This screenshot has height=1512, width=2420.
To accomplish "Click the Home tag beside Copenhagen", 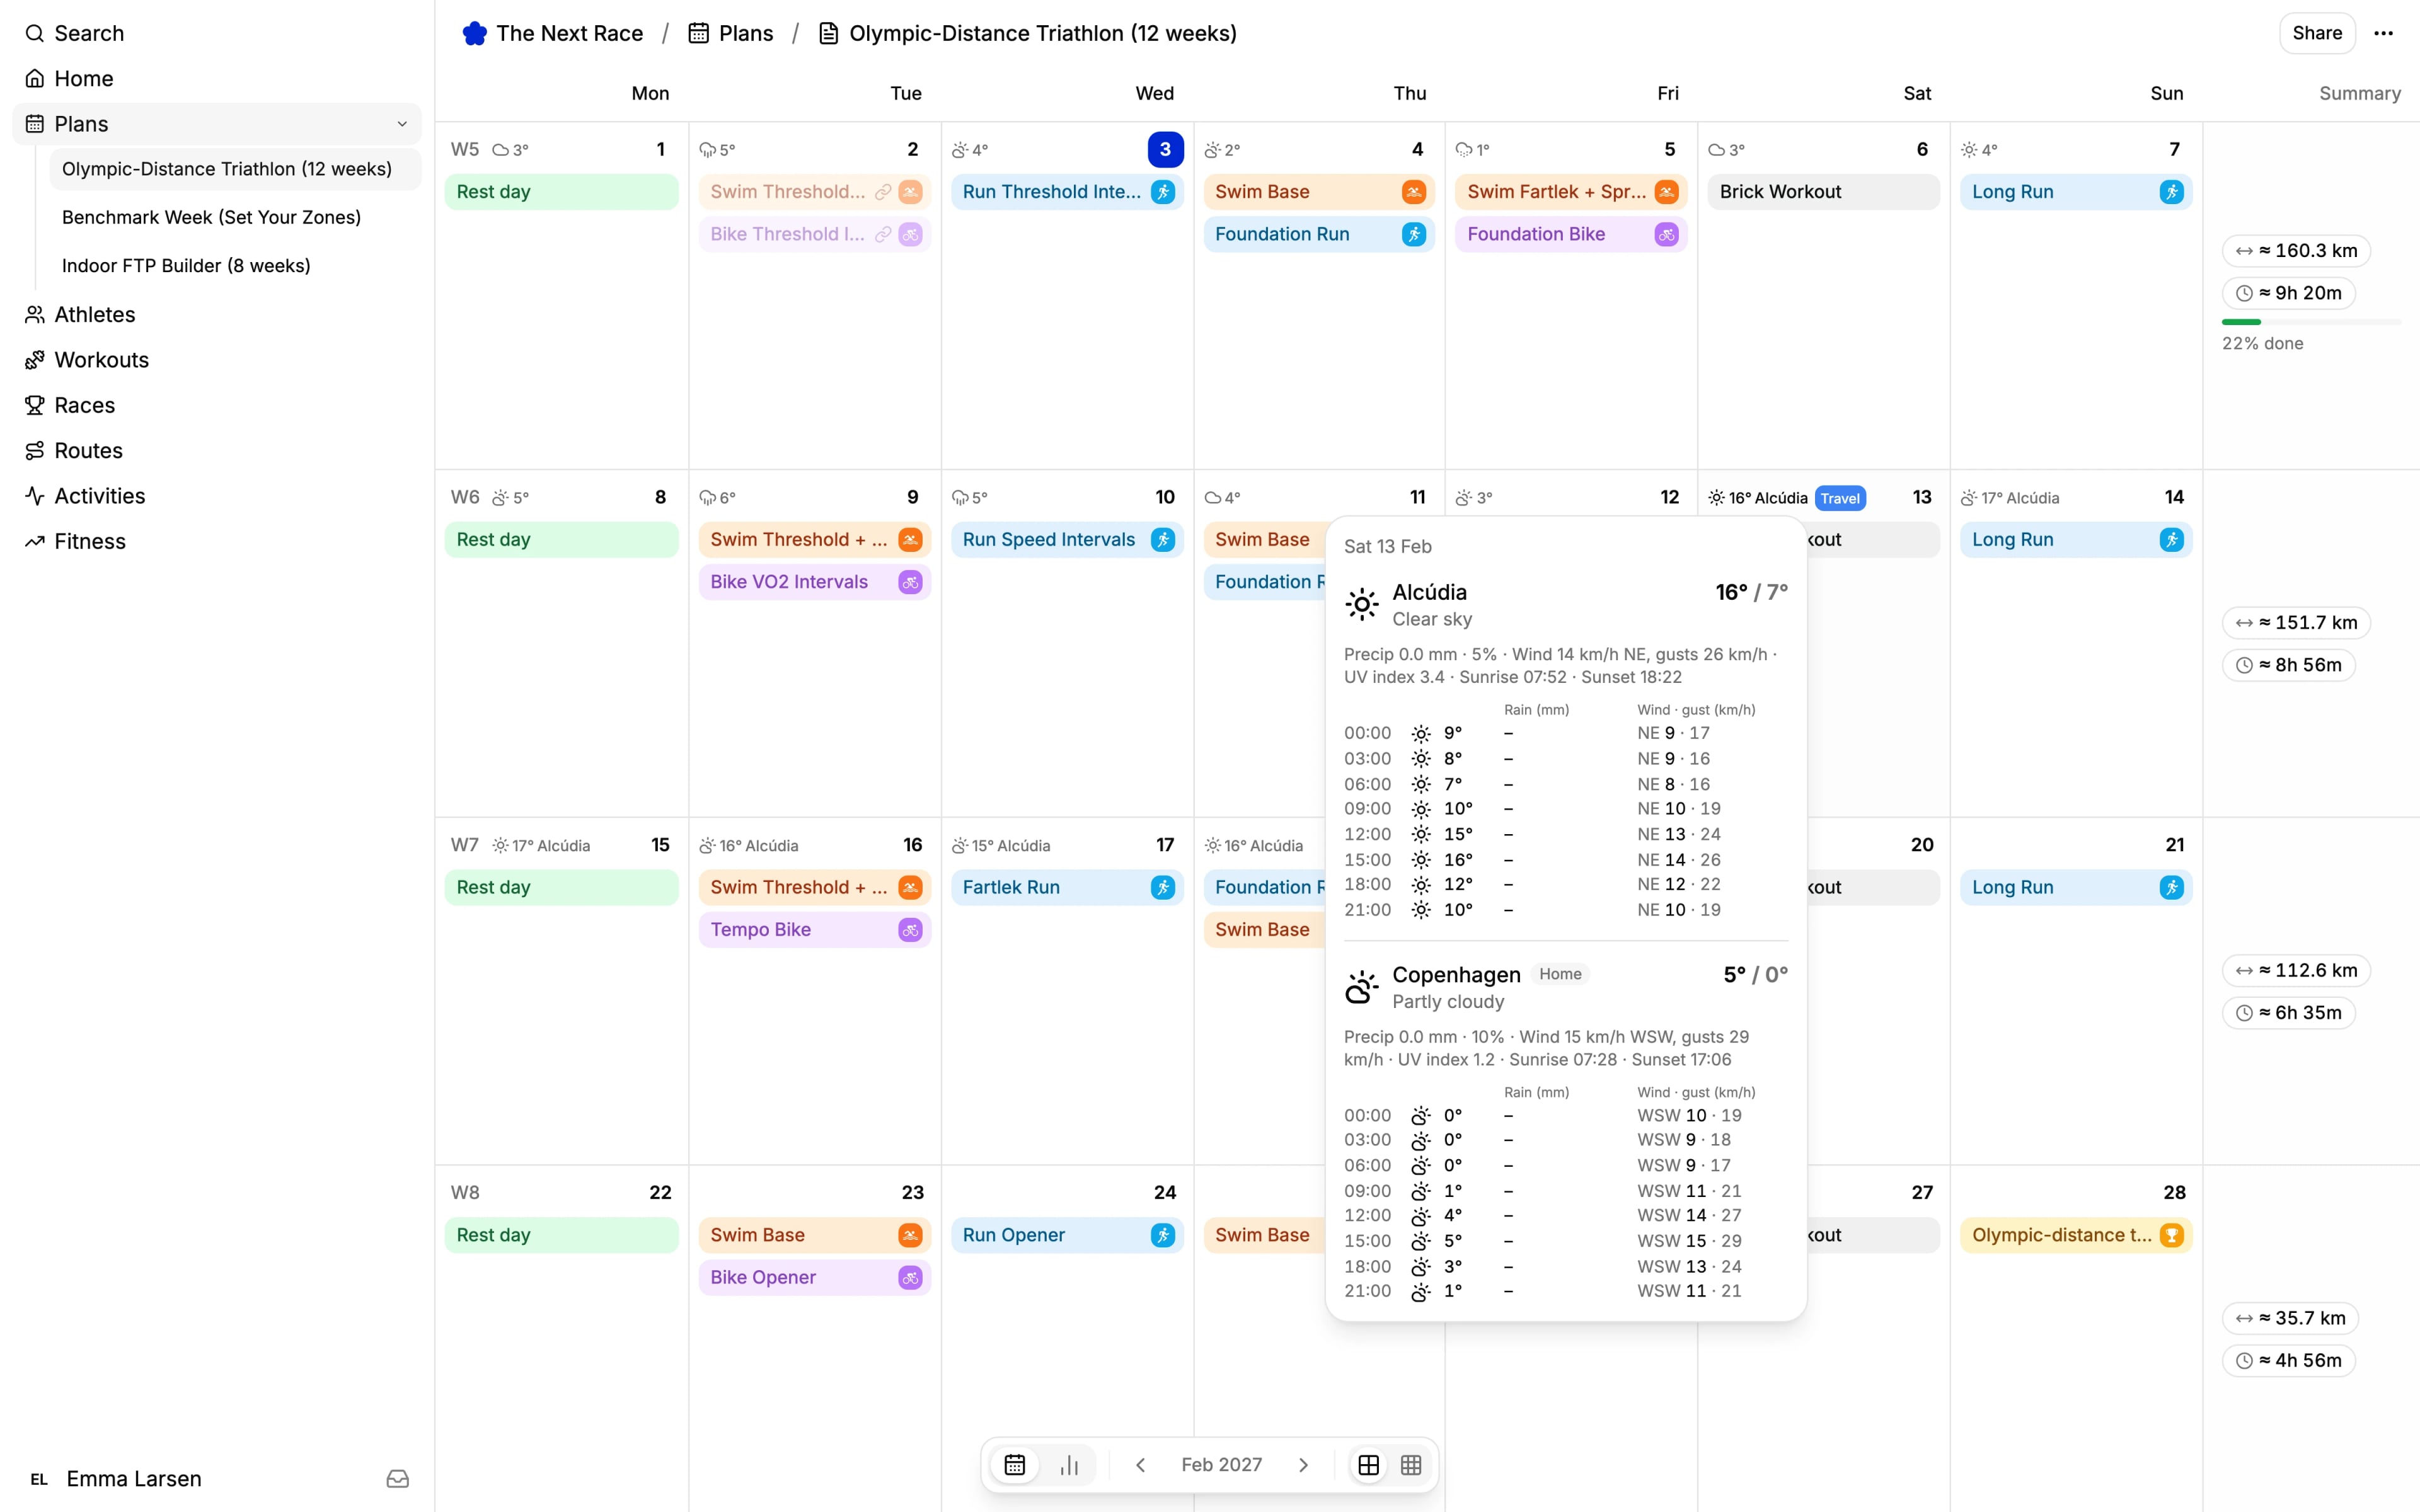I will [1560, 974].
